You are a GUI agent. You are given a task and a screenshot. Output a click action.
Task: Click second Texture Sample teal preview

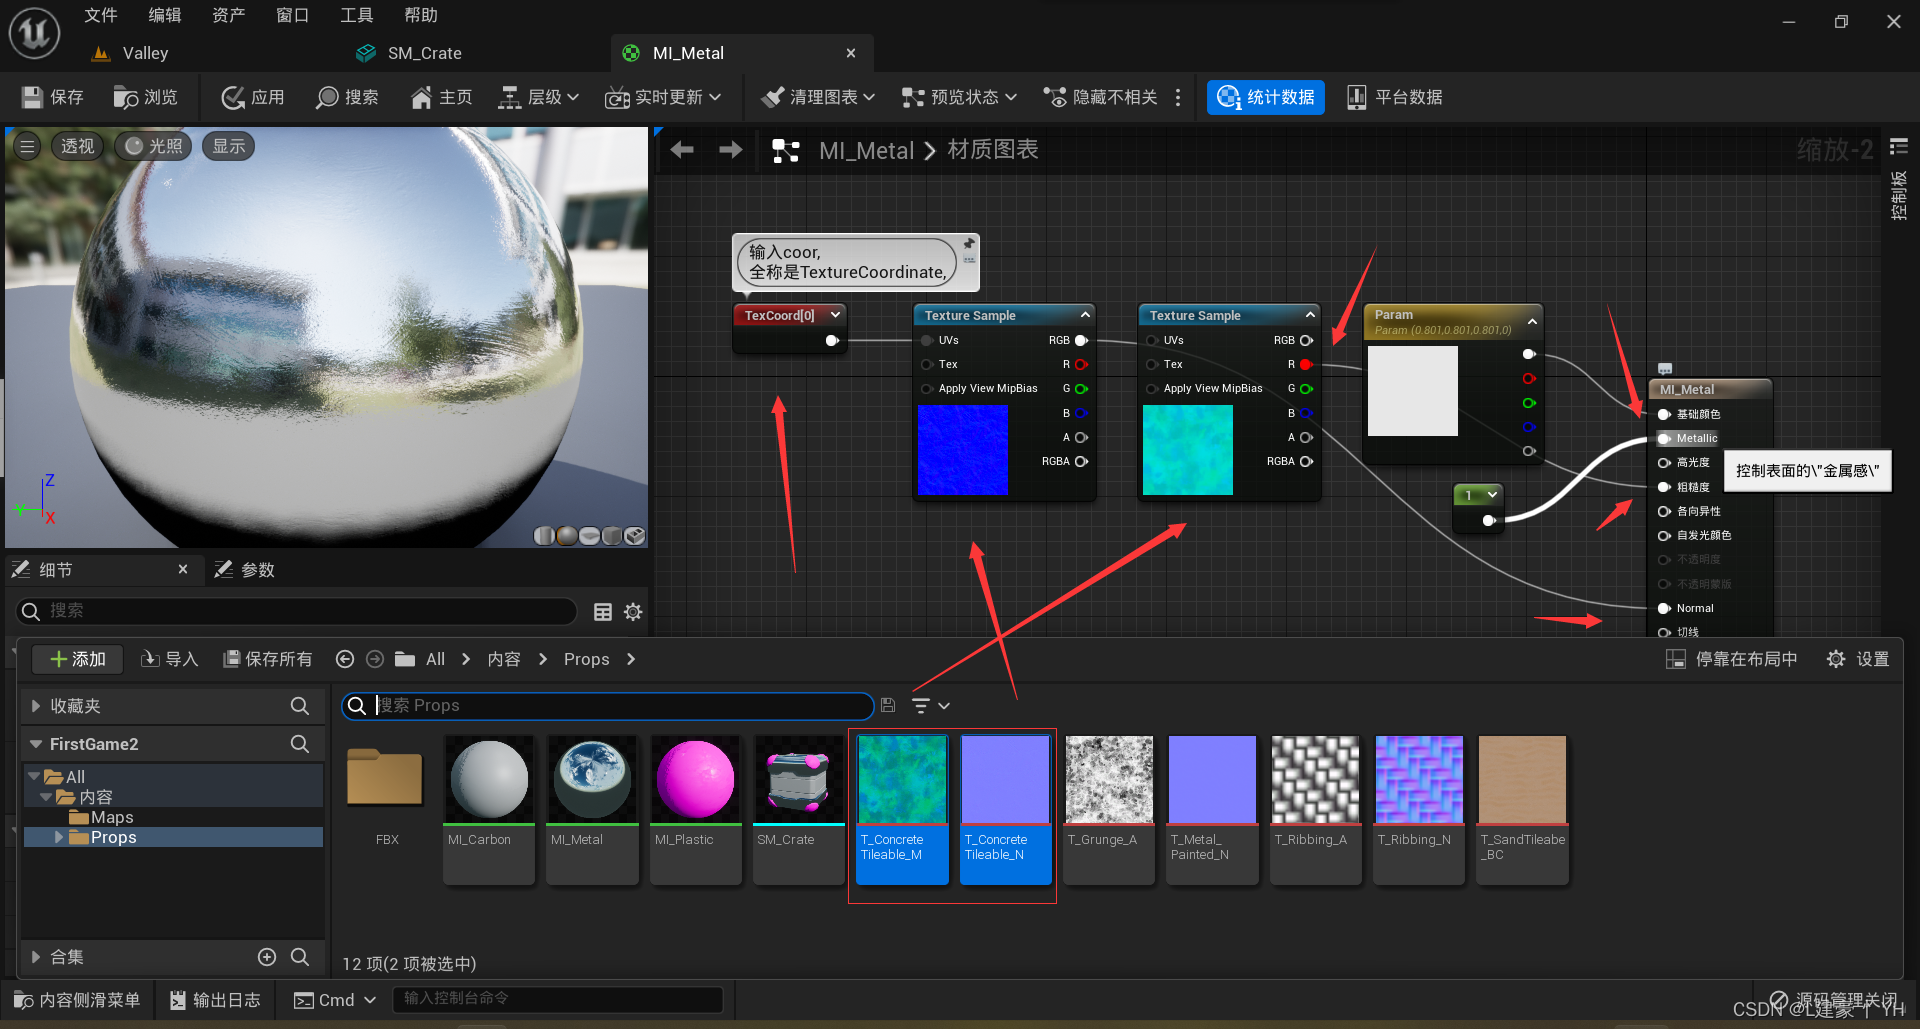[x=1188, y=450]
